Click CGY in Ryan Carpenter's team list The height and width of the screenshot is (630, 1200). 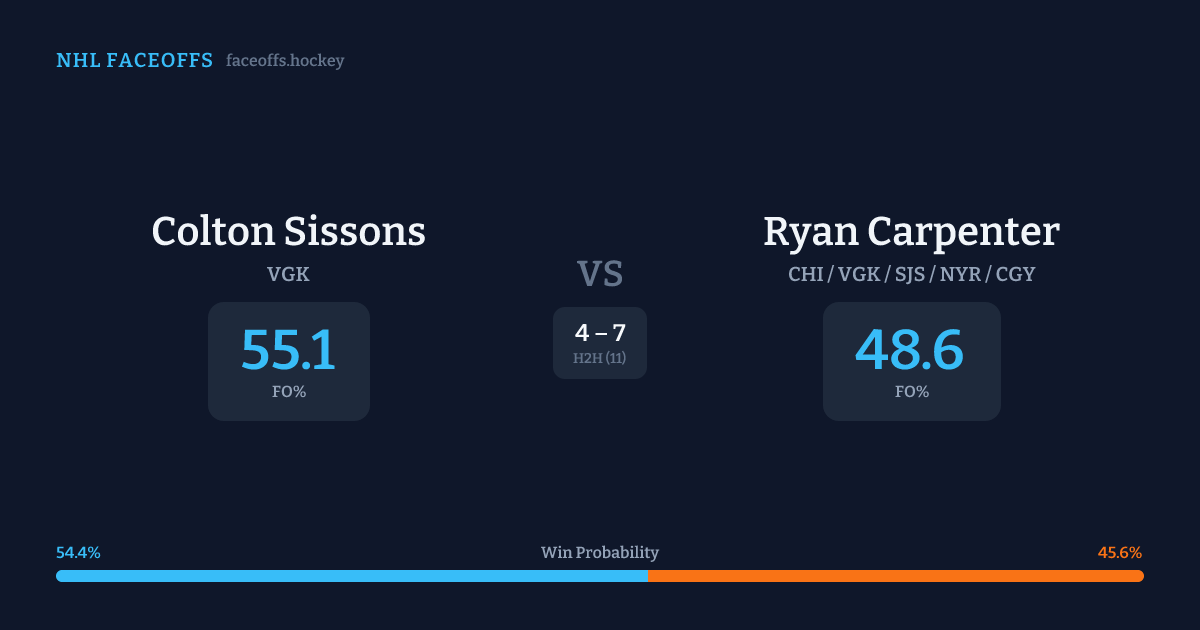pos(1015,274)
